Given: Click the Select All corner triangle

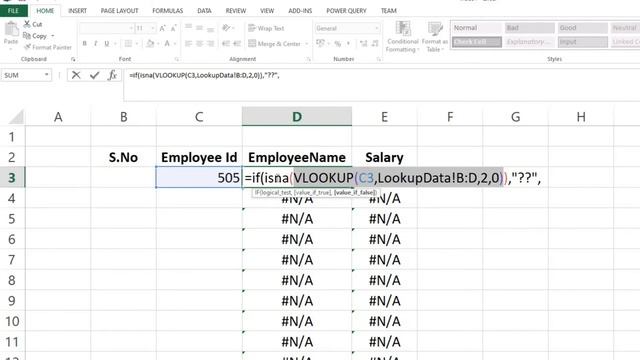Looking at the screenshot, I should [17, 117].
